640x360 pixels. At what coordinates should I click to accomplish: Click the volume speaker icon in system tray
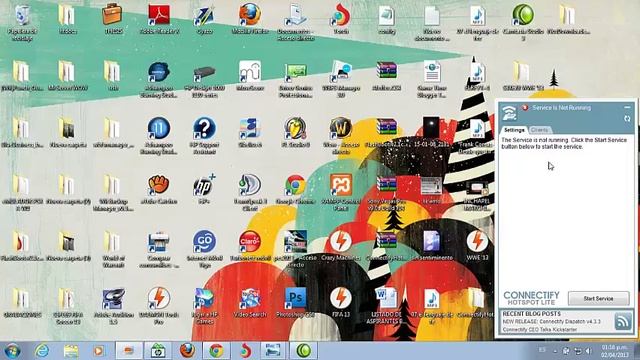(x=588, y=351)
